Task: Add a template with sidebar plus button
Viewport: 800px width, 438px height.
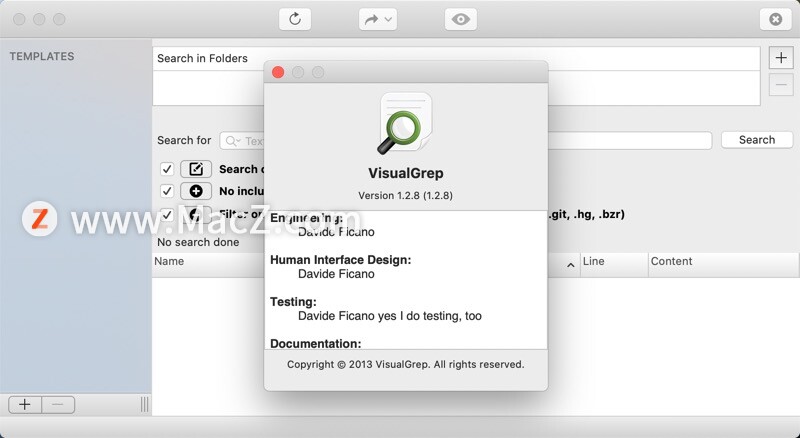Action: pos(25,405)
